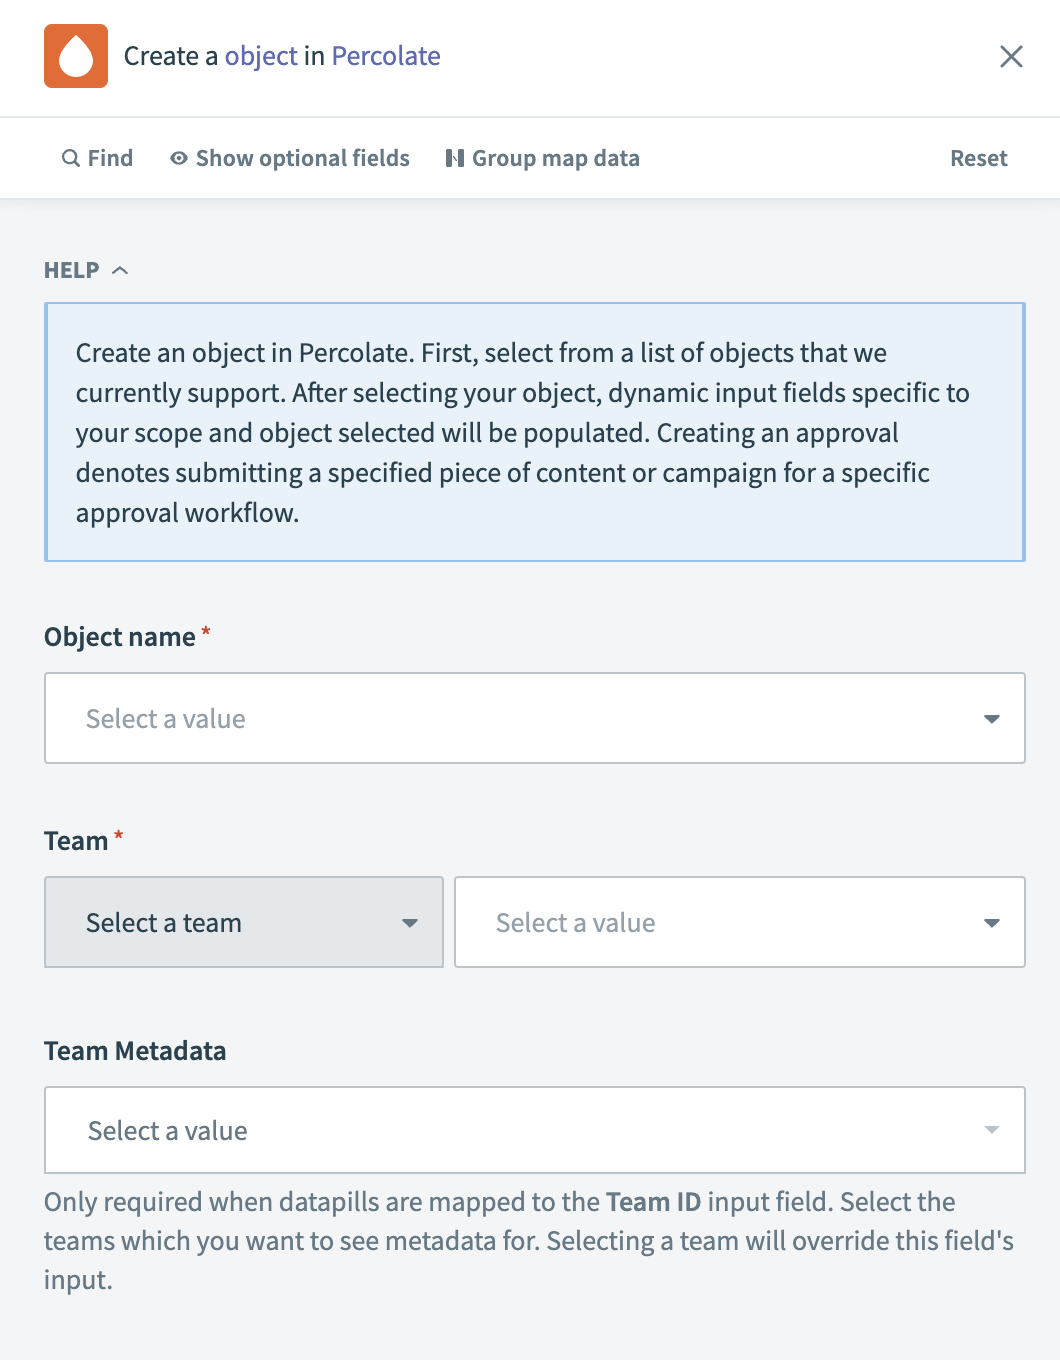Click the Object name dropdown arrow

pos(991,718)
